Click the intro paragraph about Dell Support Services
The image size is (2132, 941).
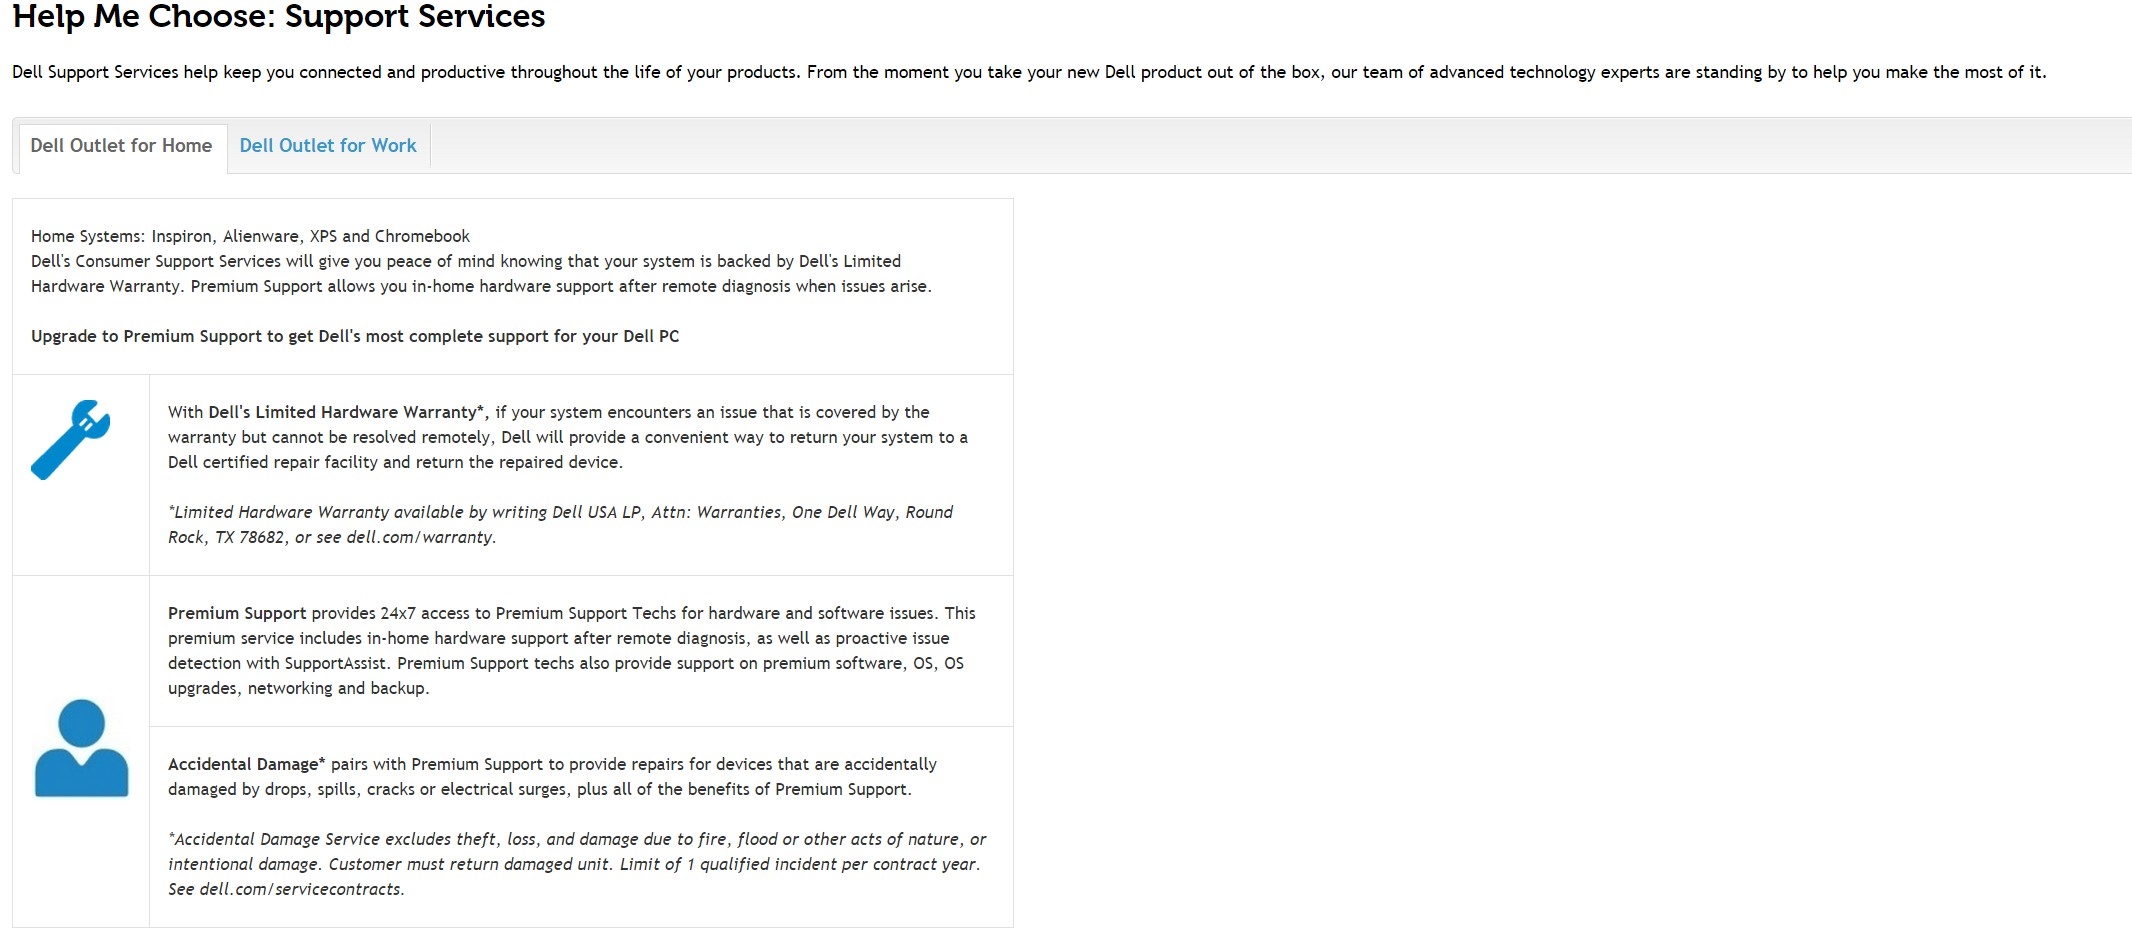point(1029,72)
